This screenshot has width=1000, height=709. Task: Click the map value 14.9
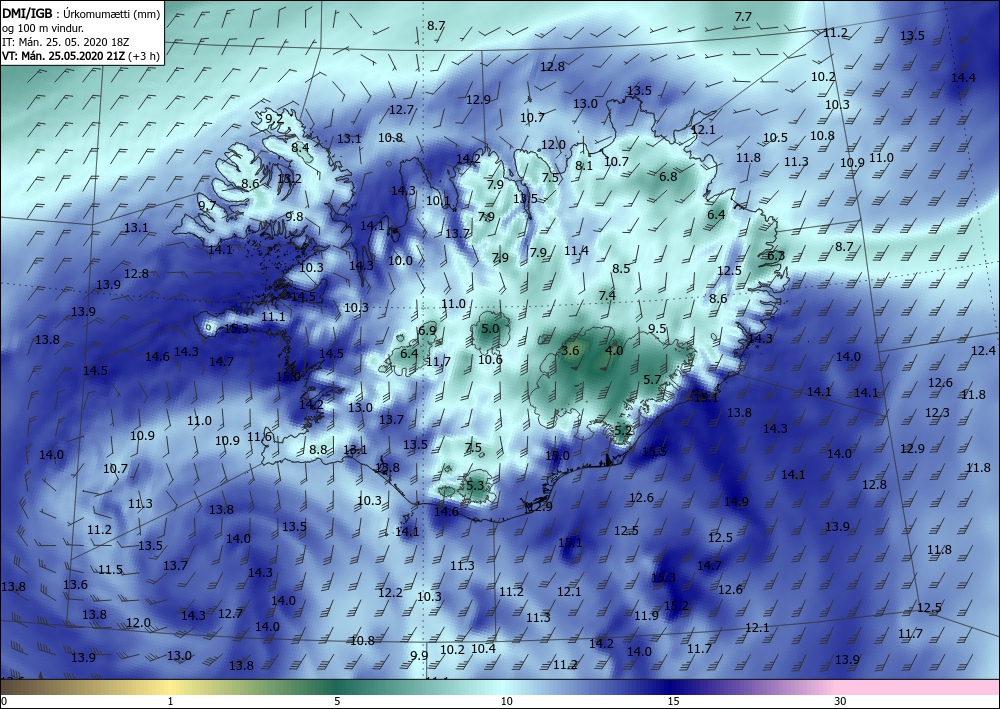[736, 502]
